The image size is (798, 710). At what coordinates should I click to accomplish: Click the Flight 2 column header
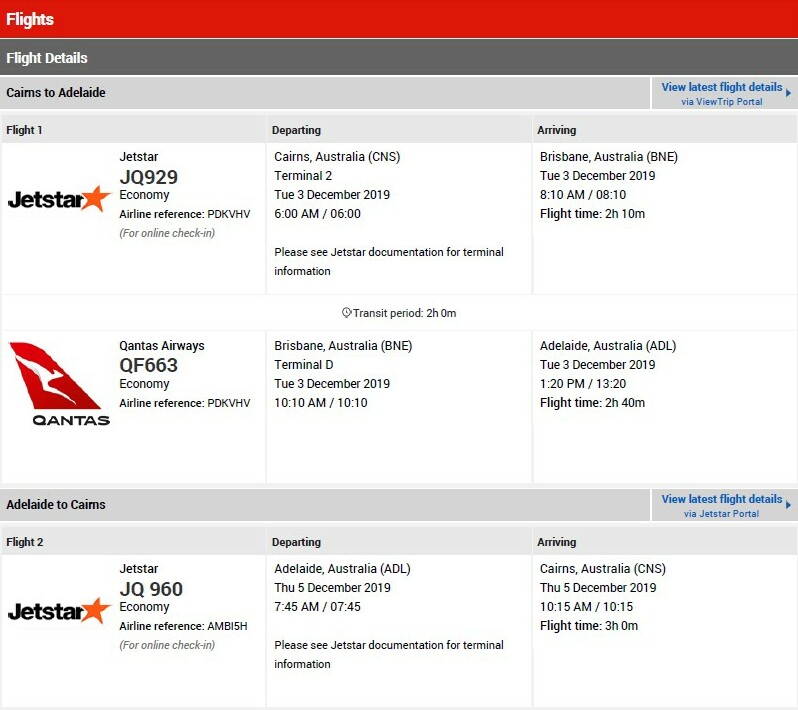pyautogui.click(x=25, y=542)
